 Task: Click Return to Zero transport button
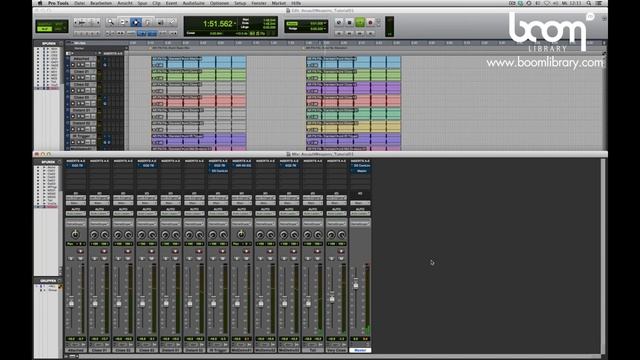coord(338,33)
